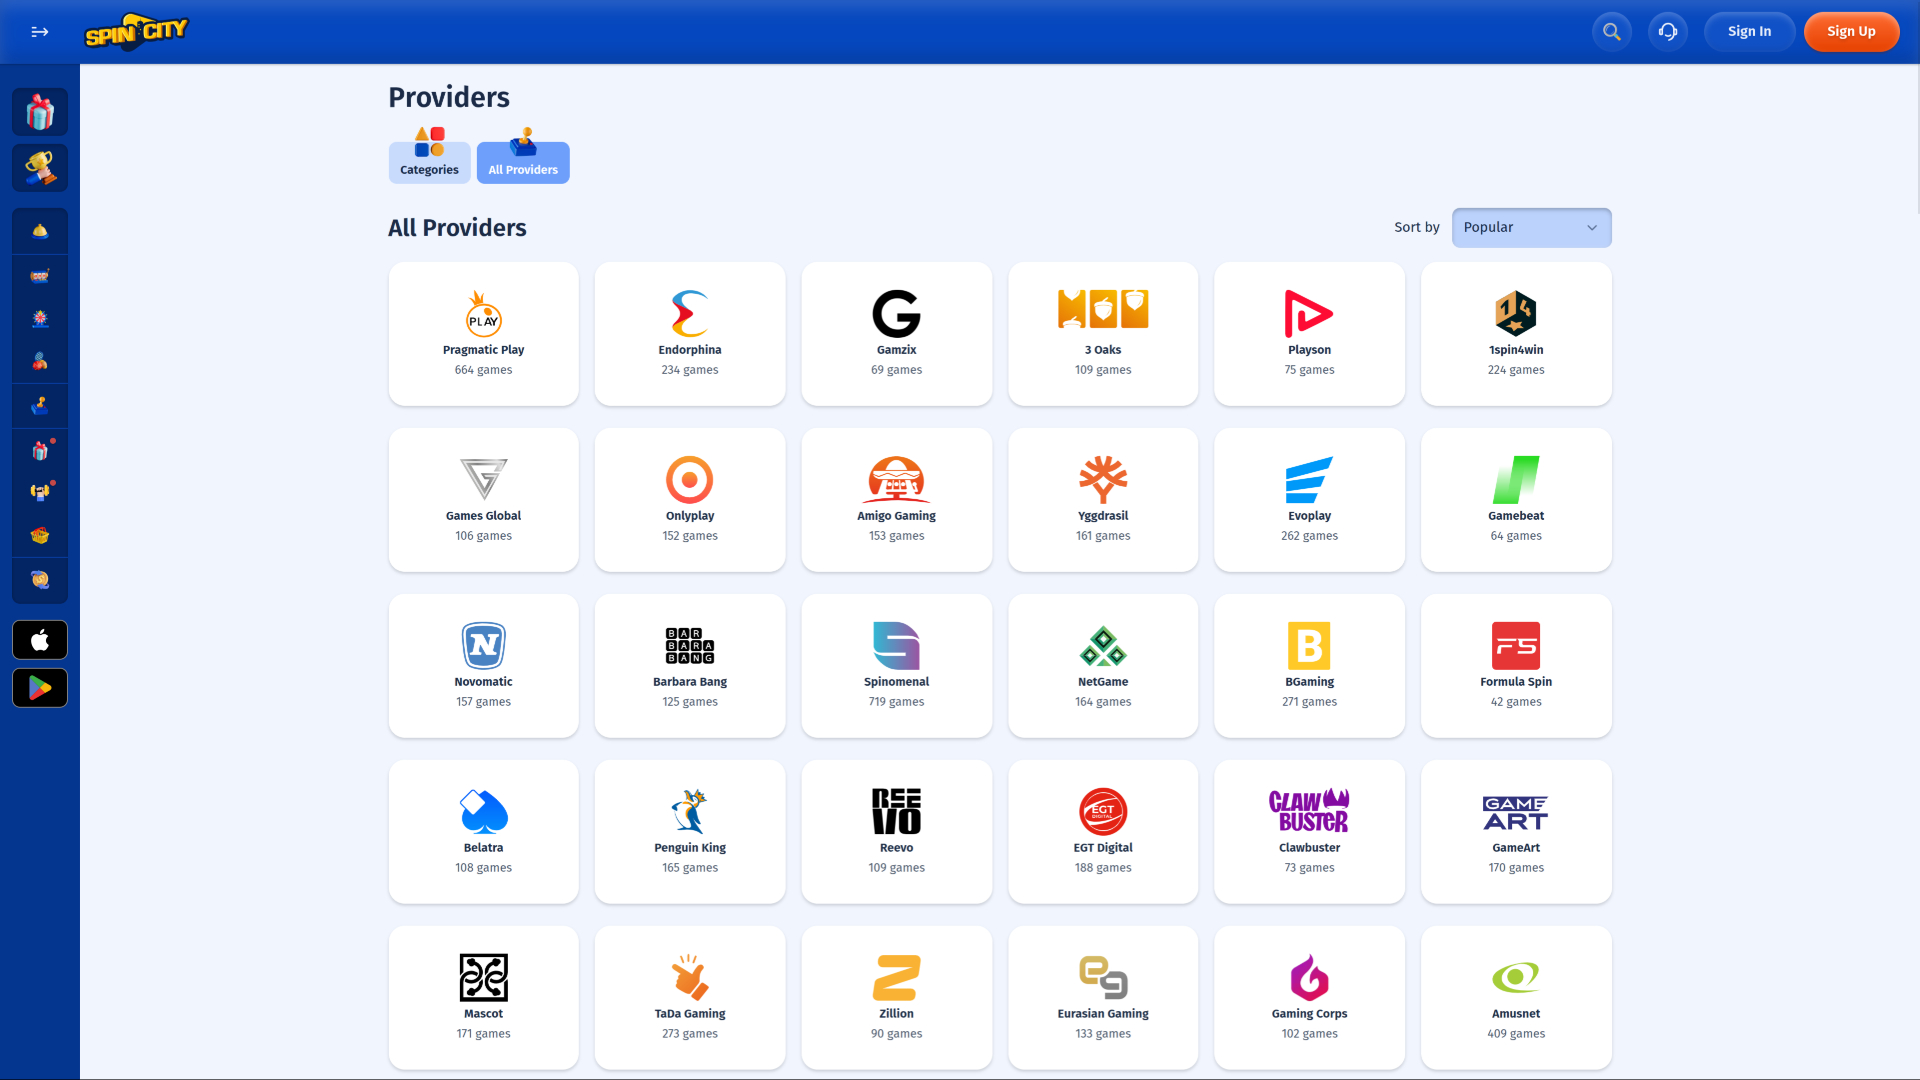Click the shopping basket sidebar icon
The height and width of the screenshot is (1080, 1920).
40,536
